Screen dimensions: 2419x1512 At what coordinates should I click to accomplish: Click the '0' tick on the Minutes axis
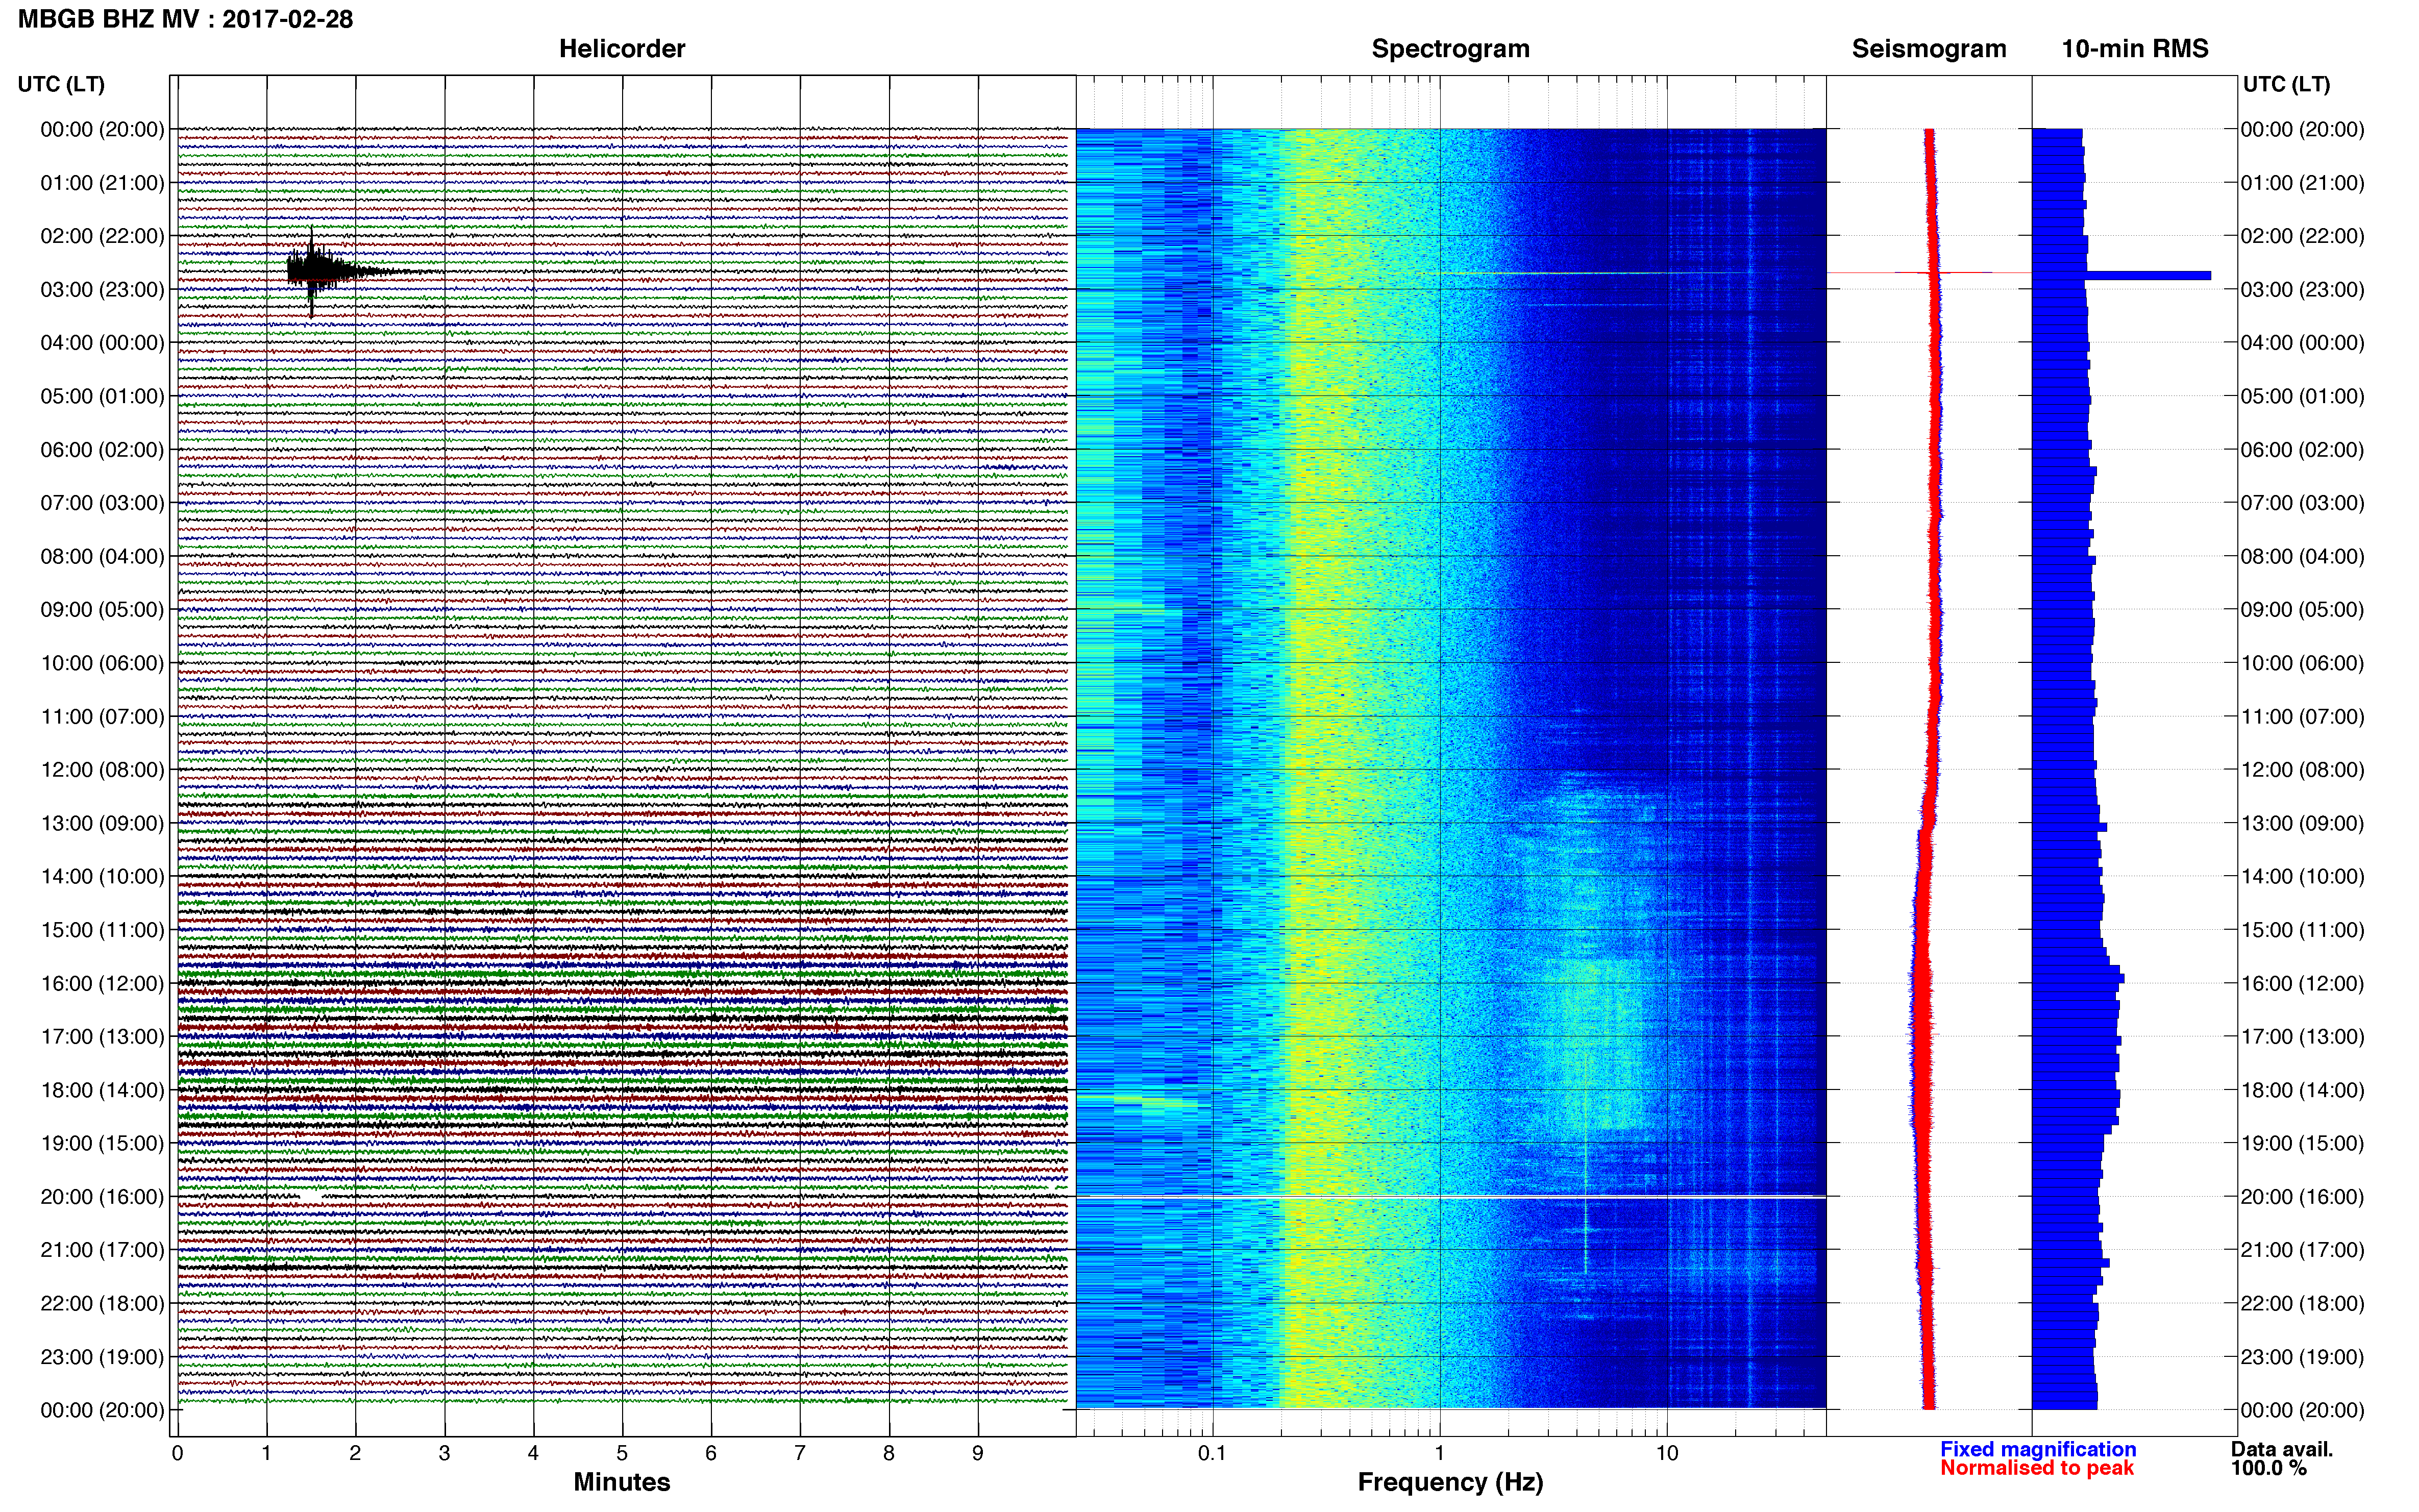point(177,1453)
